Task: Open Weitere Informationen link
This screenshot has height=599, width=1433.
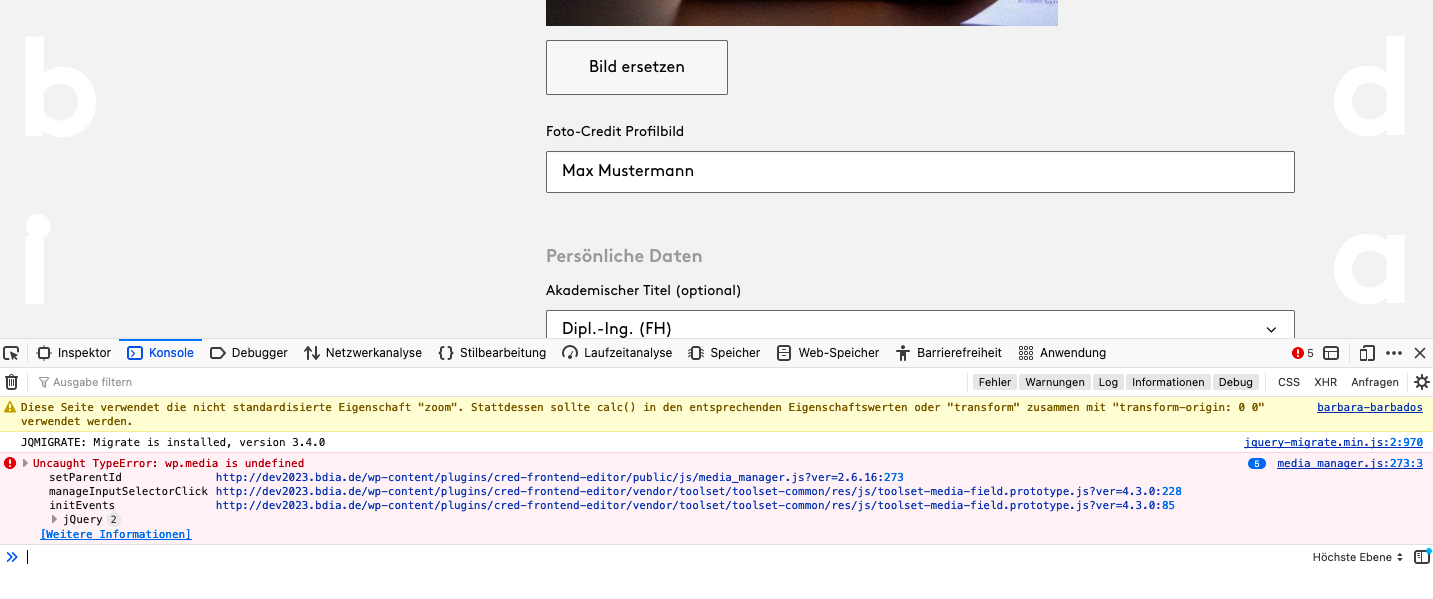Action: (x=116, y=534)
